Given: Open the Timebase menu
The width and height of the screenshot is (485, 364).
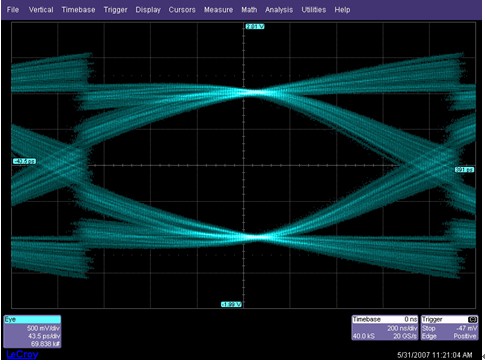Looking at the screenshot, I should (78, 10).
